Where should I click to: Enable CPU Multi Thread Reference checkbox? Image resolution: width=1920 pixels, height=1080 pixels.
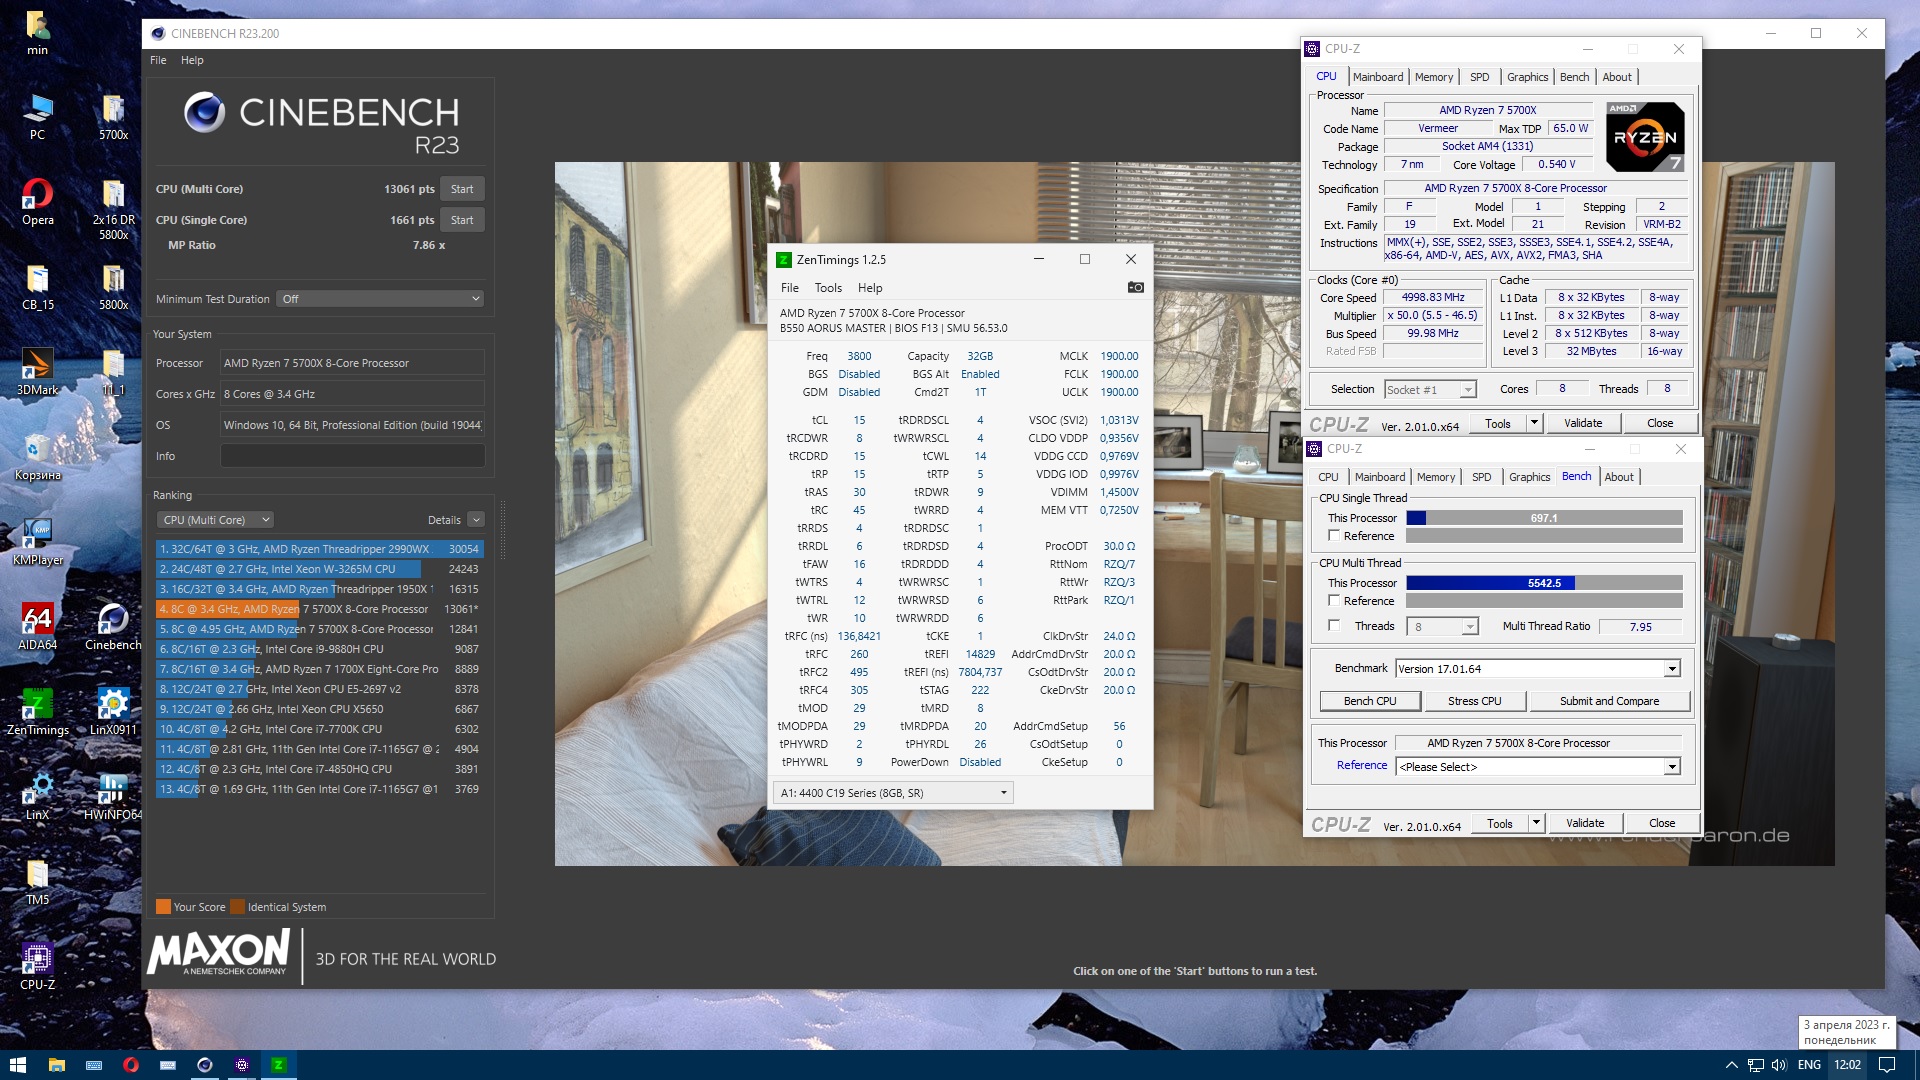(1334, 601)
